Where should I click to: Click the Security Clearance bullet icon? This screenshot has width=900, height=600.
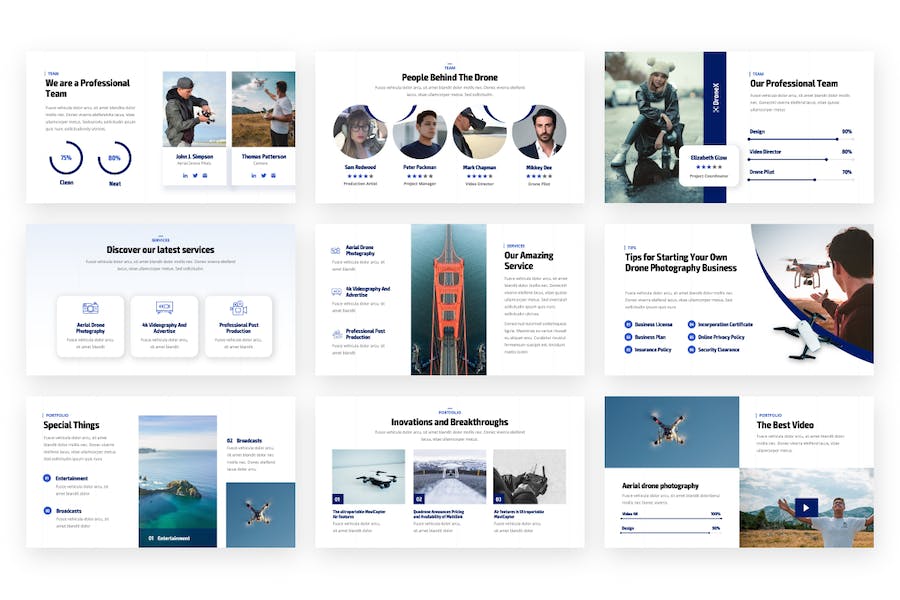(x=691, y=350)
